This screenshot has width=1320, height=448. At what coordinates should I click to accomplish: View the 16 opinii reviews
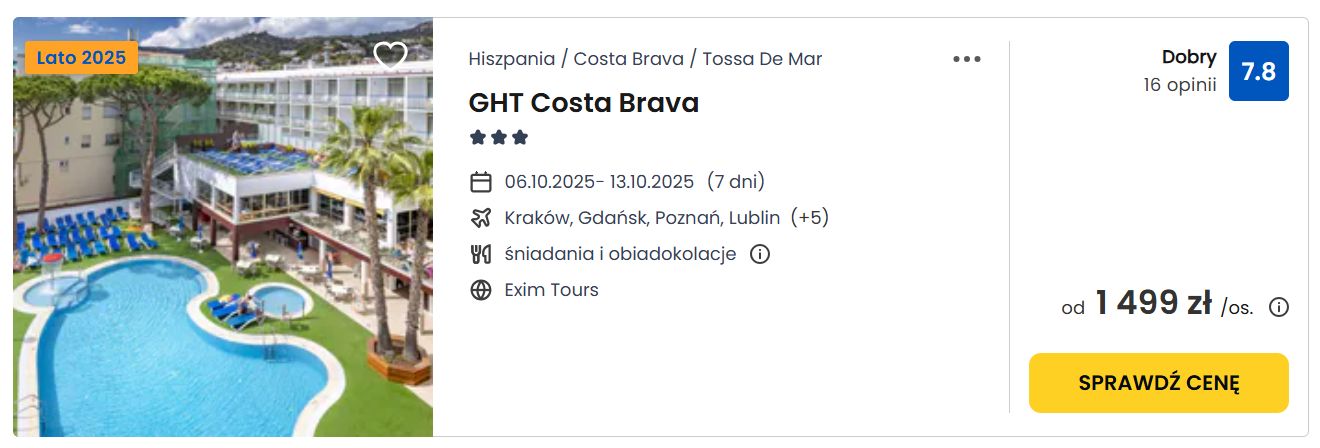tap(1180, 85)
